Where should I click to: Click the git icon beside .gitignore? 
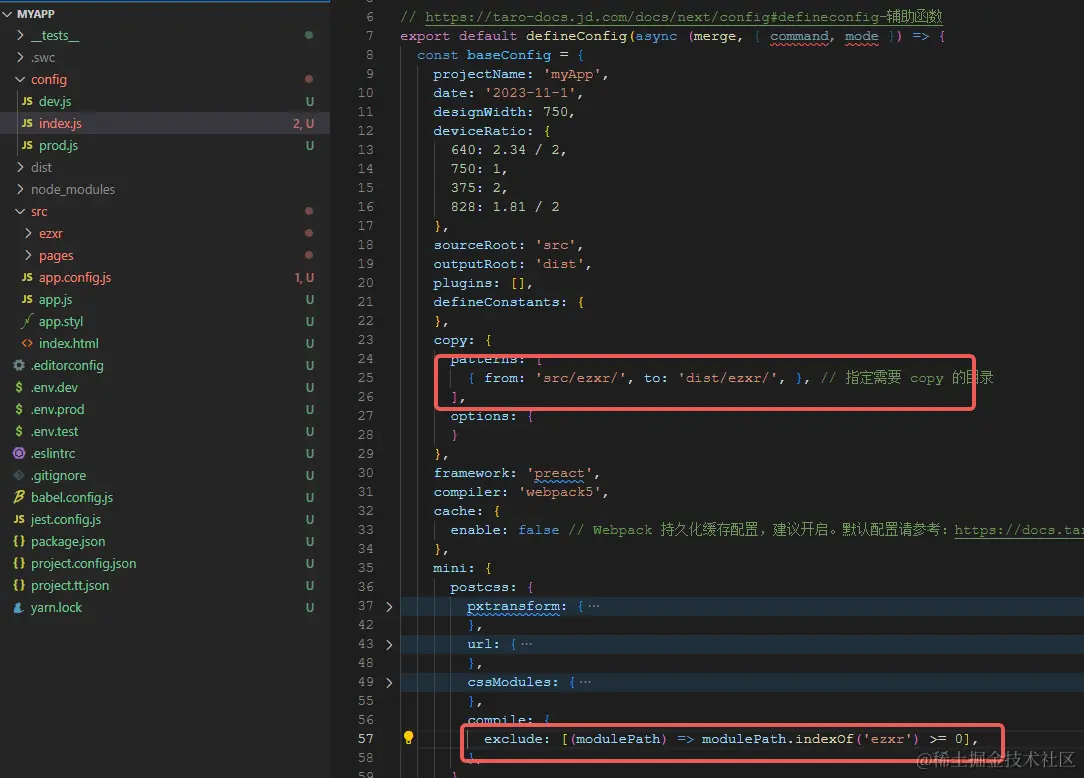19,475
